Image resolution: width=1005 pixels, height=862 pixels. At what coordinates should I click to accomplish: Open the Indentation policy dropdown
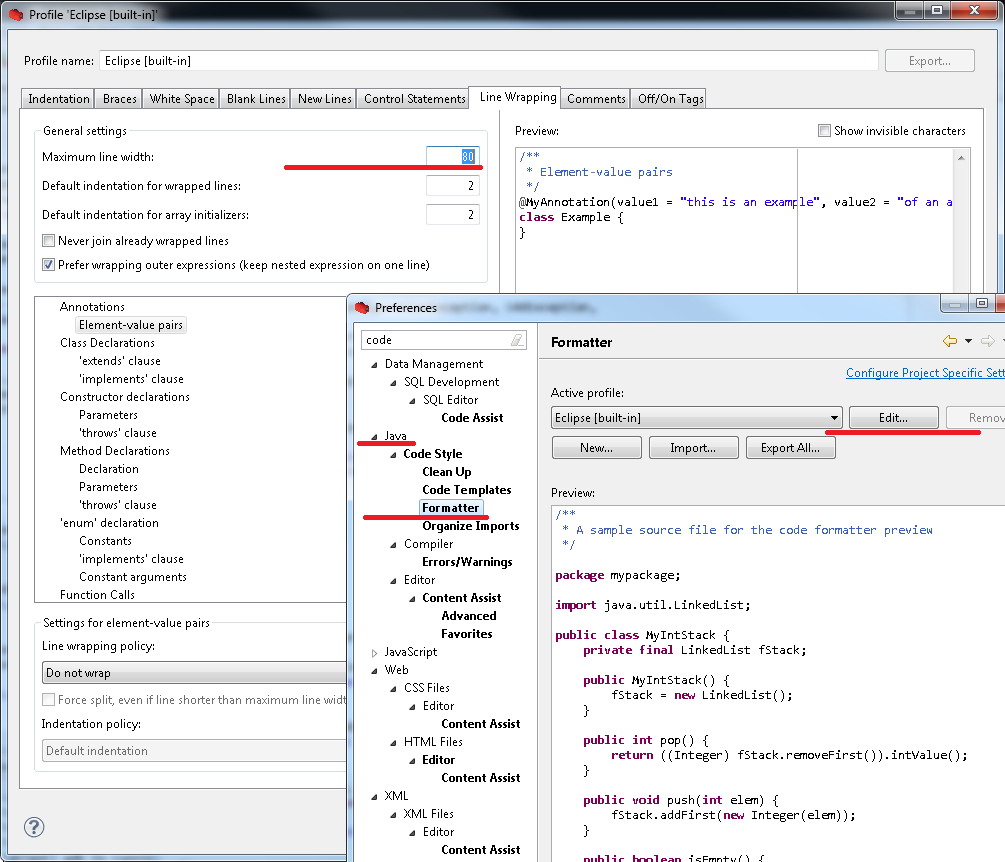194,750
